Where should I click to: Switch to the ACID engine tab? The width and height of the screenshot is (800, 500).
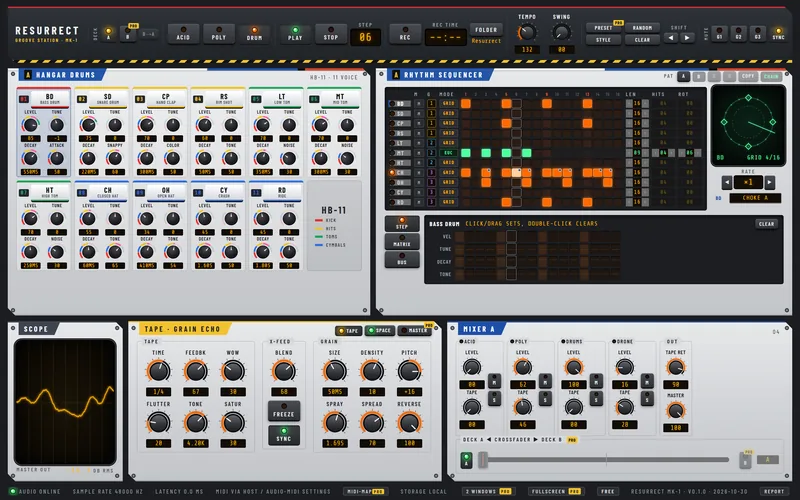click(183, 34)
